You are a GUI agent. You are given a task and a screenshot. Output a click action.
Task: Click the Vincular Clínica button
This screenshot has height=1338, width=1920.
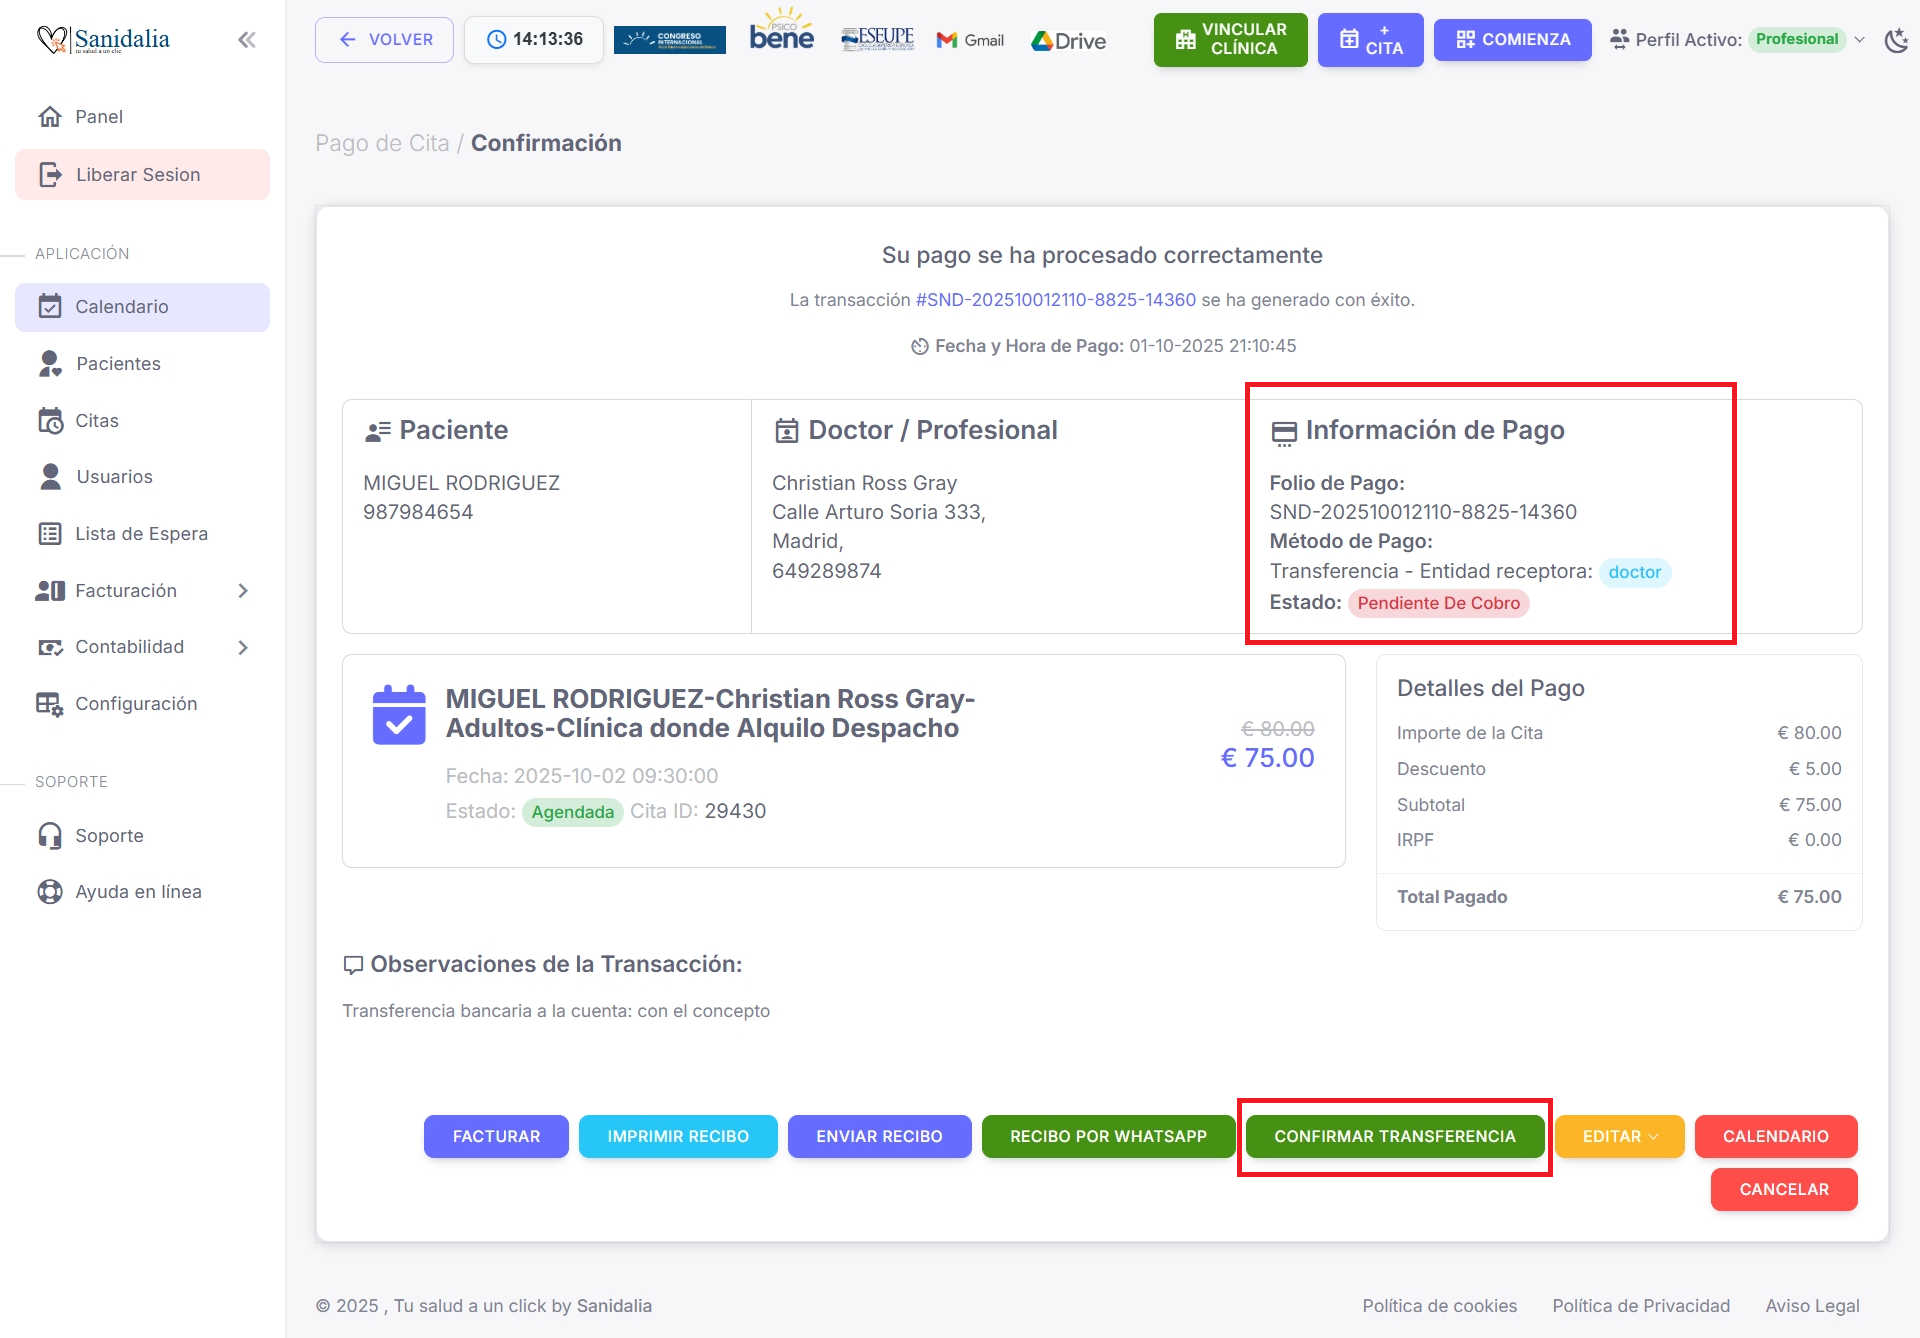1230,40
